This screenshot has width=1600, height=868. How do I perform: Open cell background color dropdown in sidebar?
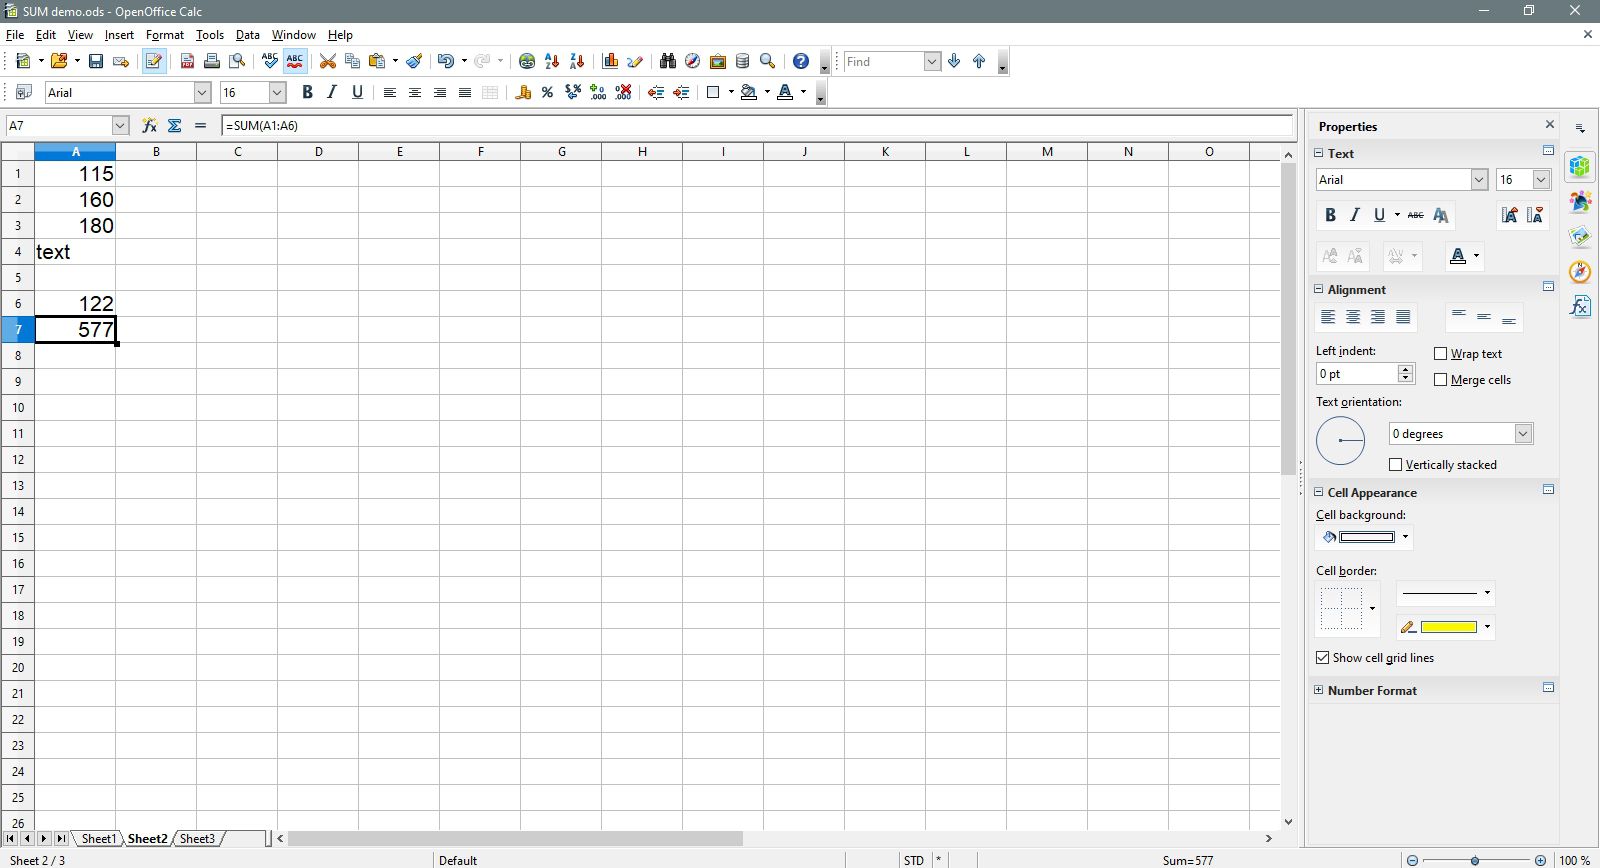click(1405, 537)
